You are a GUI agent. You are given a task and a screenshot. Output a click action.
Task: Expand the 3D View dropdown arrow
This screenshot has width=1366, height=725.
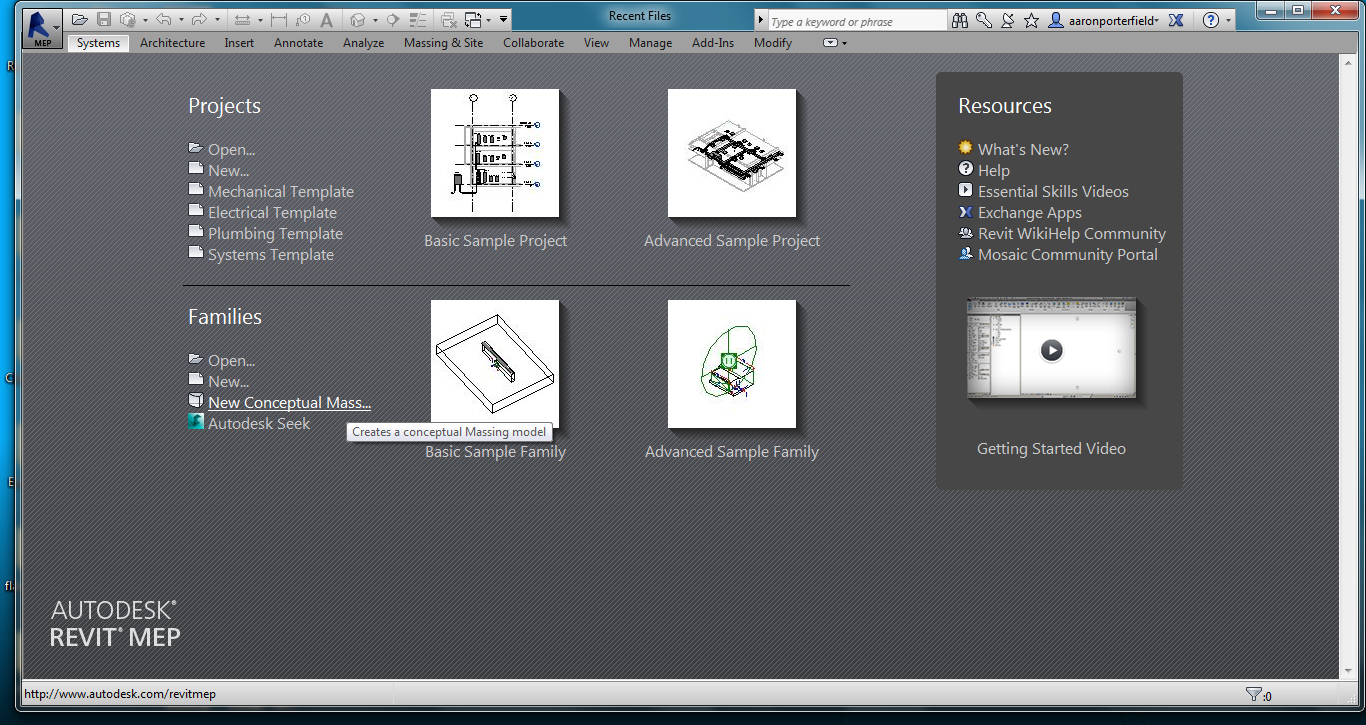[x=375, y=20]
